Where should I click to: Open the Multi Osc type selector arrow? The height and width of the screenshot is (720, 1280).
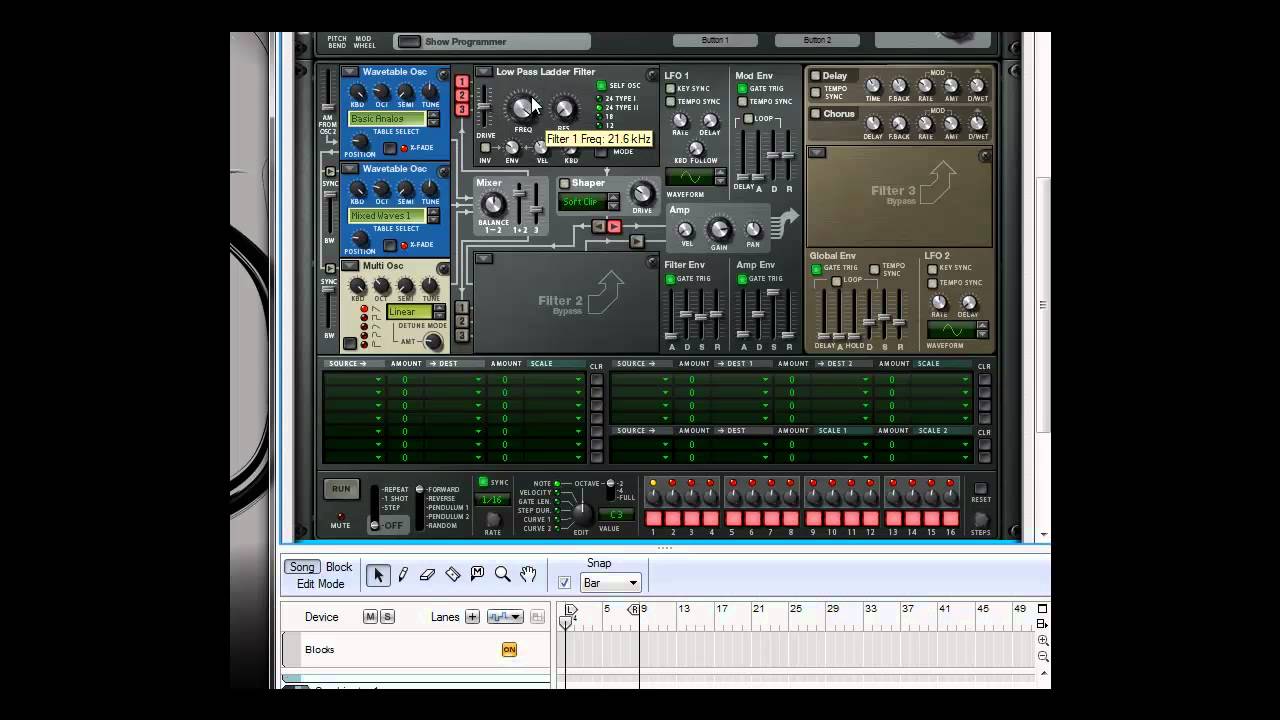tap(350, 266)
